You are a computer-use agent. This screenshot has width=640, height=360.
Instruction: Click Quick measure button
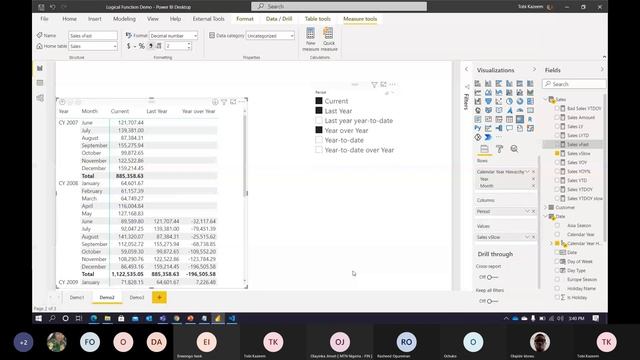click(329, 39)
